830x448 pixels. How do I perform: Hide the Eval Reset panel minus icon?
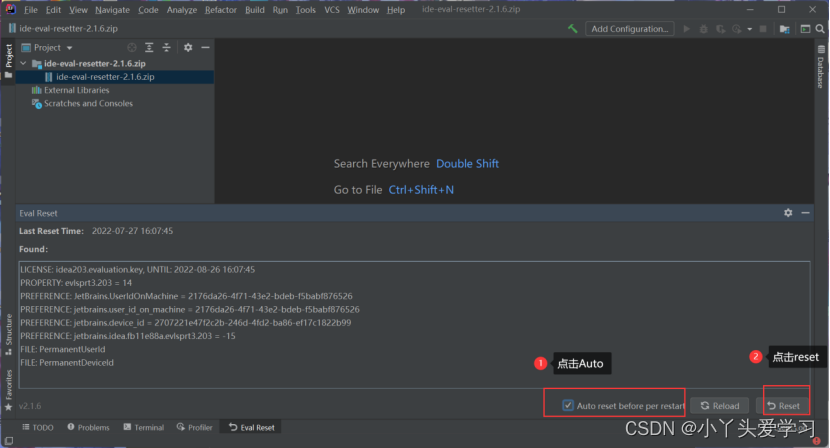[805, 213]
